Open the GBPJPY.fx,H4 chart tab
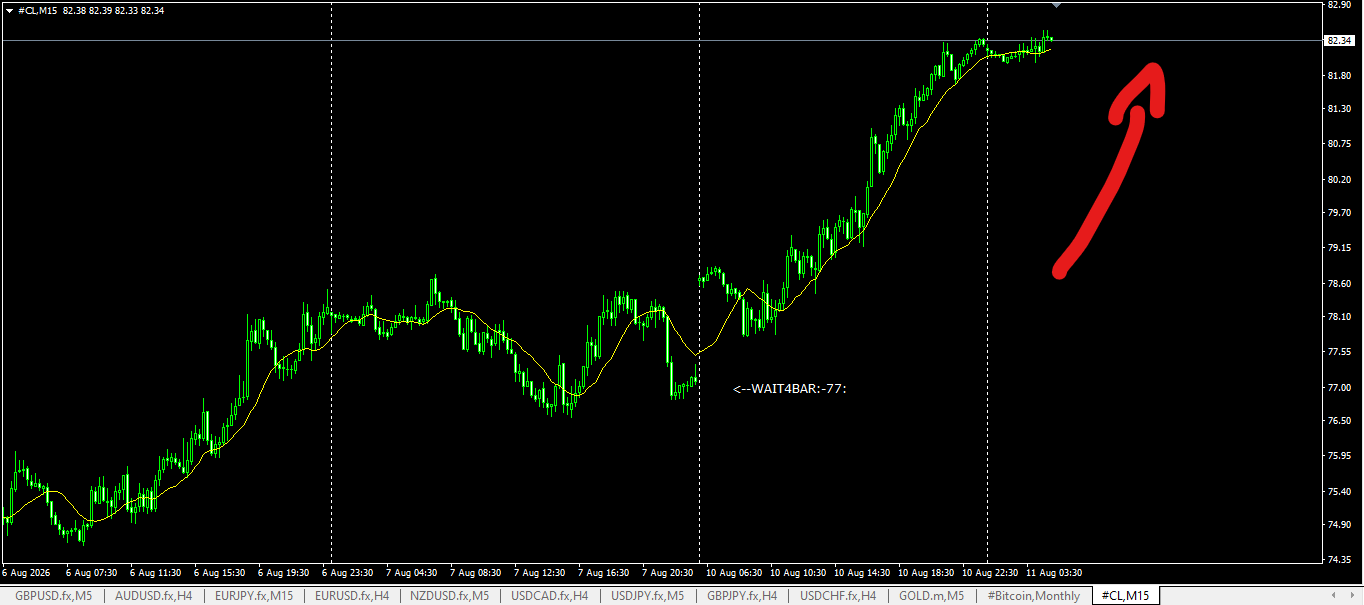Screen dimensions: 1364x605 tap(743, 596)
